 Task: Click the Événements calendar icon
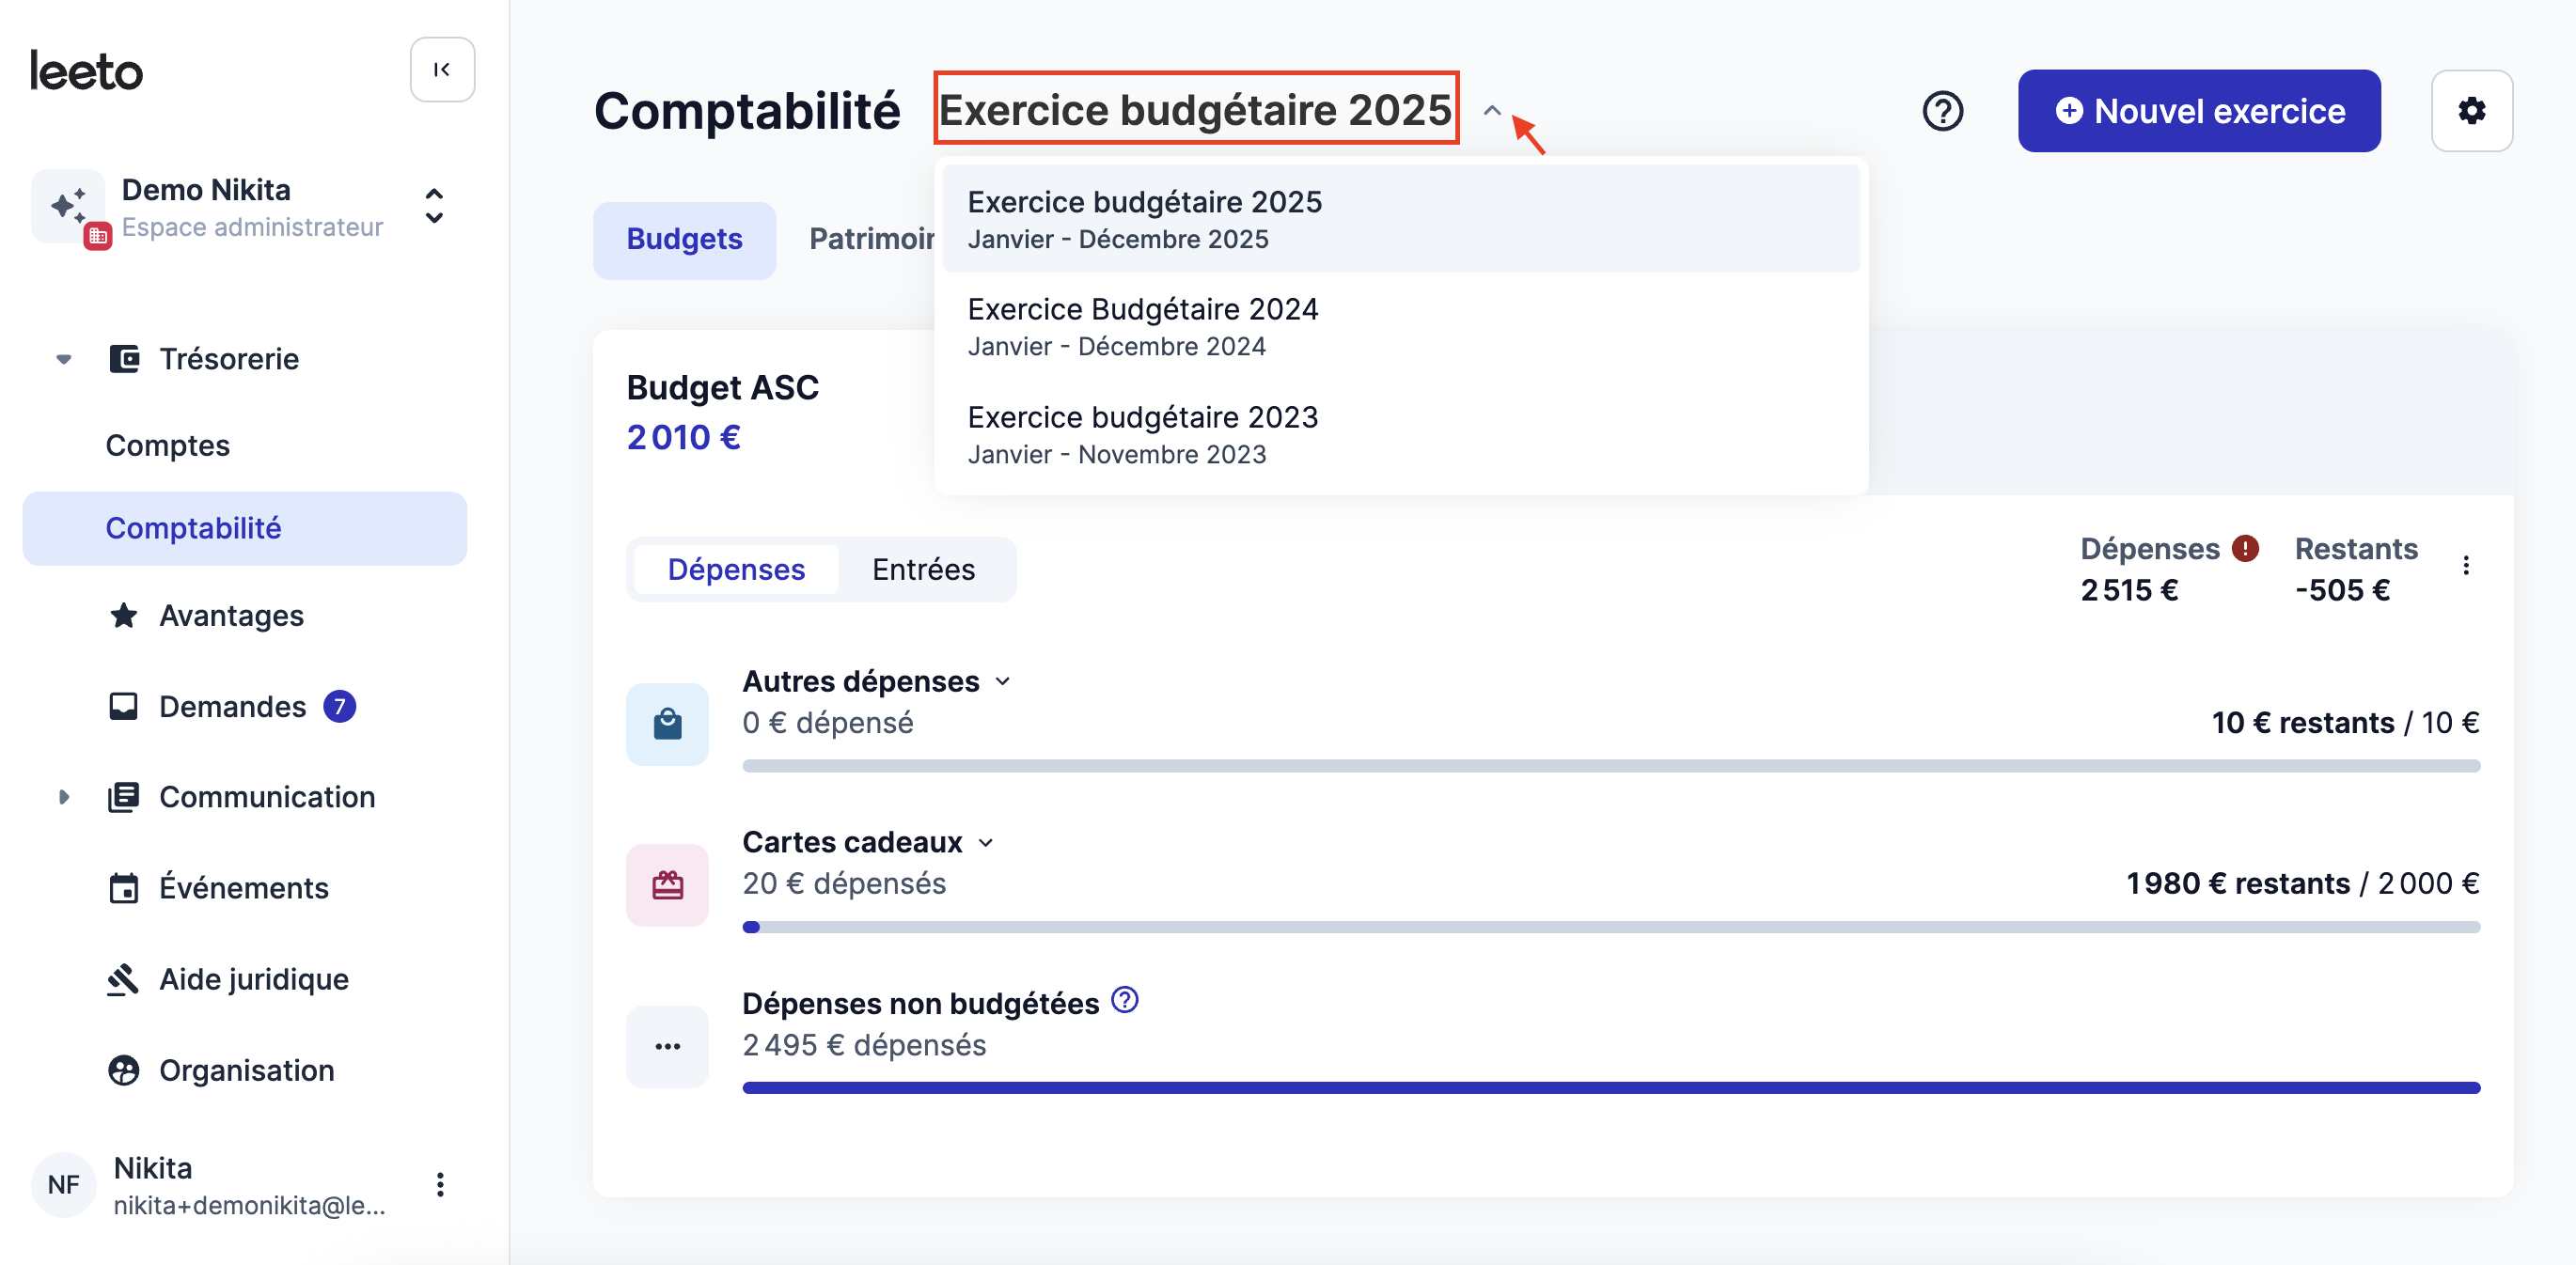124,888
